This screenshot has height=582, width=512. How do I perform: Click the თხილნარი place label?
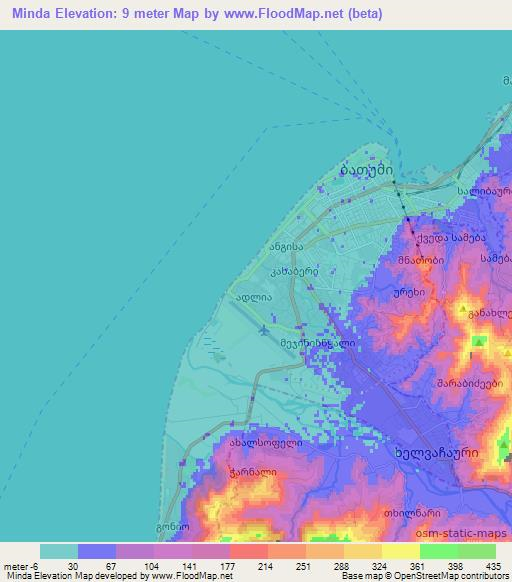(x=412, y=513)
